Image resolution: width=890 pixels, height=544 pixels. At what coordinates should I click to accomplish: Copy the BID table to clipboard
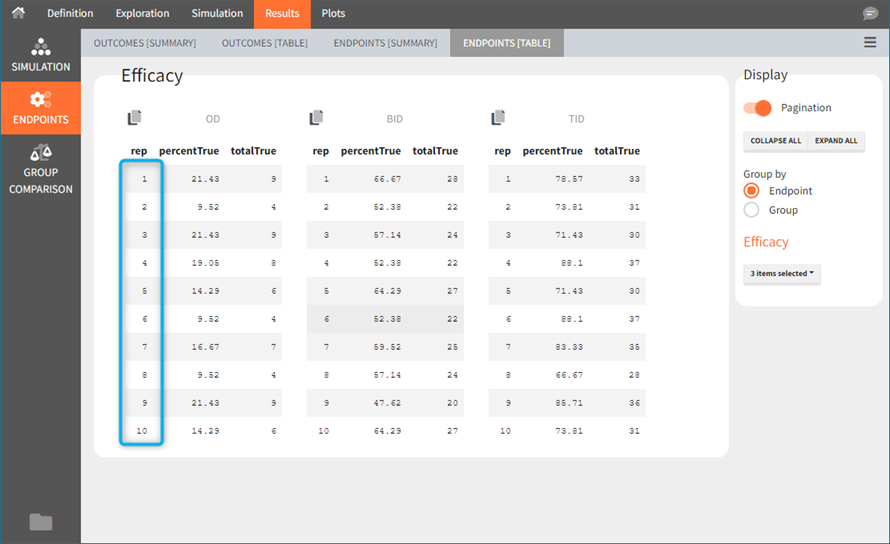(x=317, y=118)
